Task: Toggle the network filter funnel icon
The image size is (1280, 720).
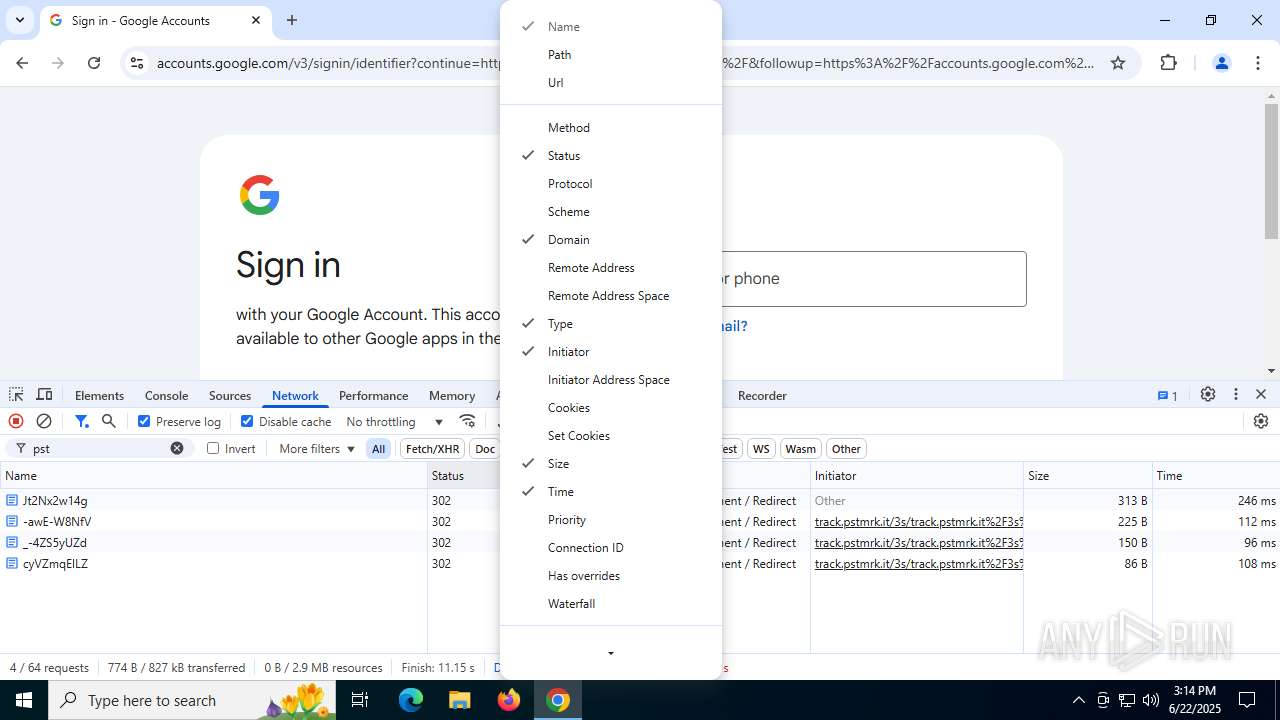Action: point(82,421)
